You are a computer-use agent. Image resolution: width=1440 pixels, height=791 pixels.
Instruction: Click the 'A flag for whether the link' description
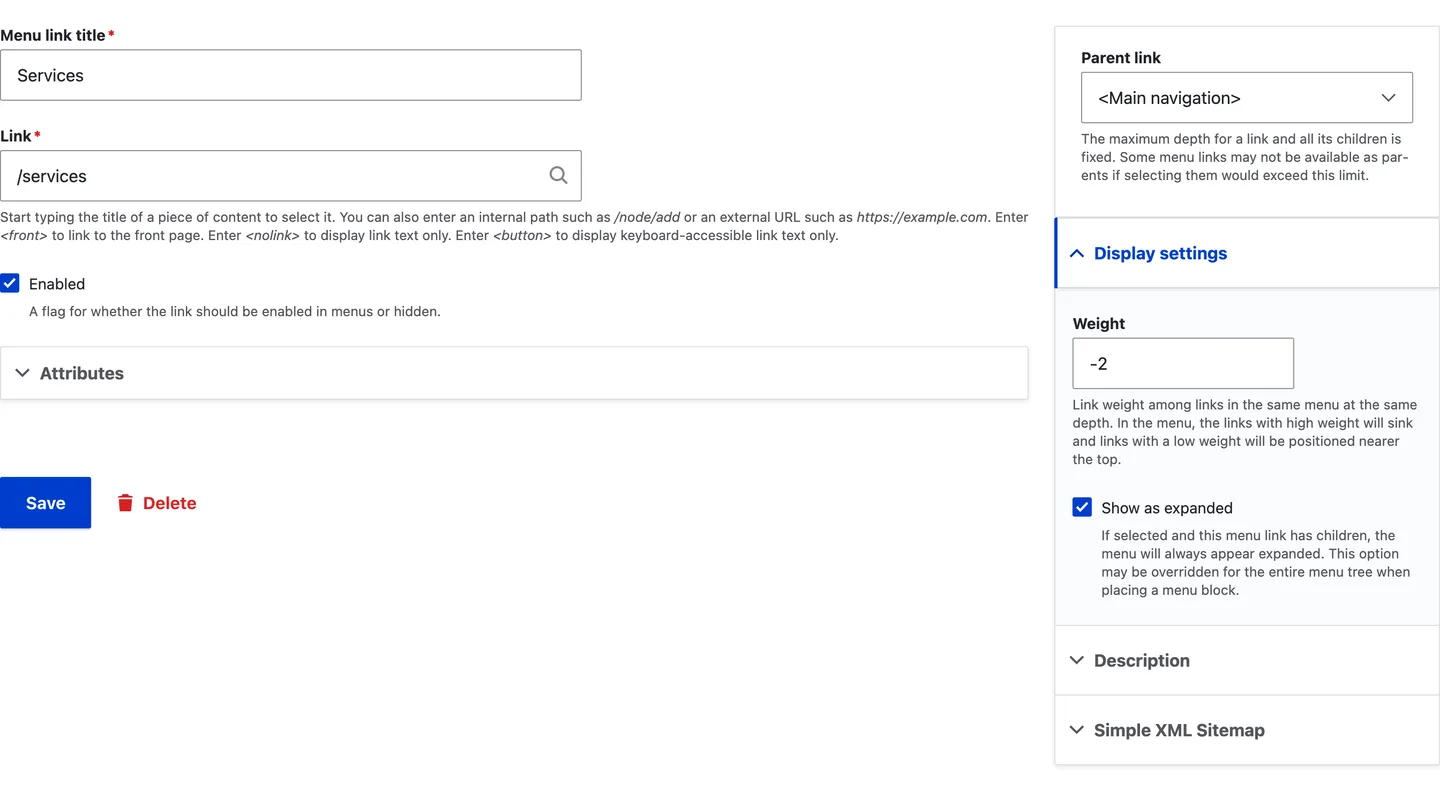(235, 311)
